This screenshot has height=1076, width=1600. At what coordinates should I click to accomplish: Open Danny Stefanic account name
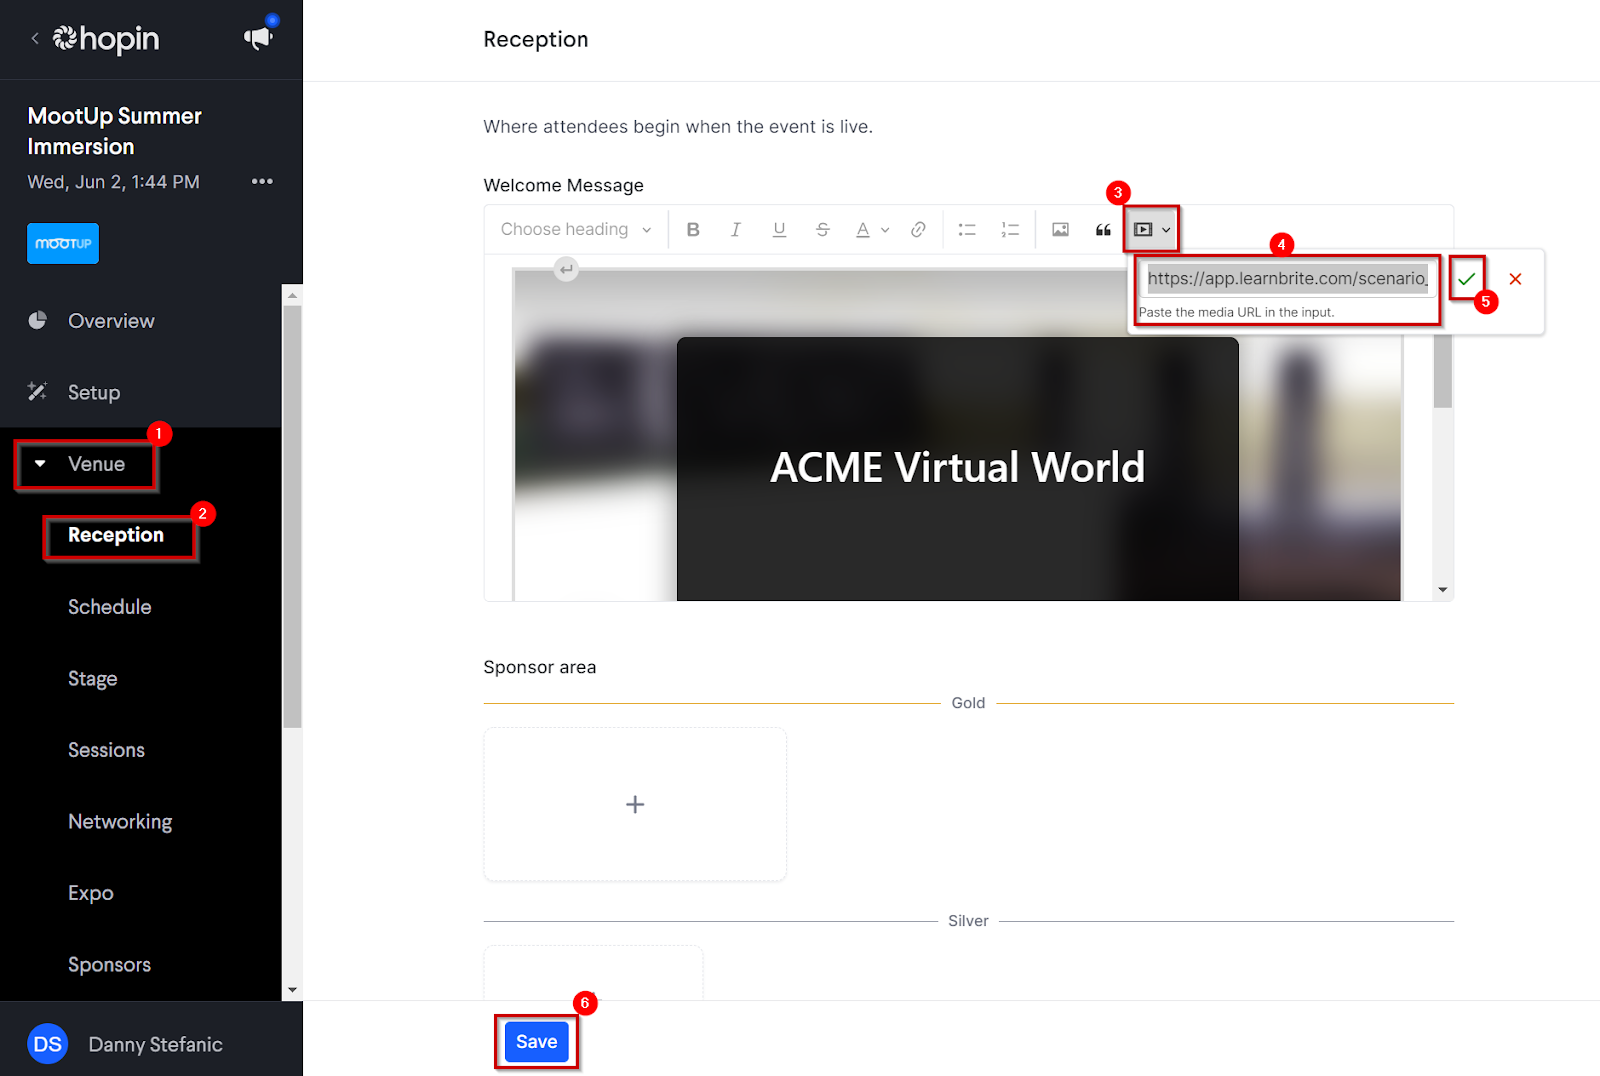coord(155,1044)
